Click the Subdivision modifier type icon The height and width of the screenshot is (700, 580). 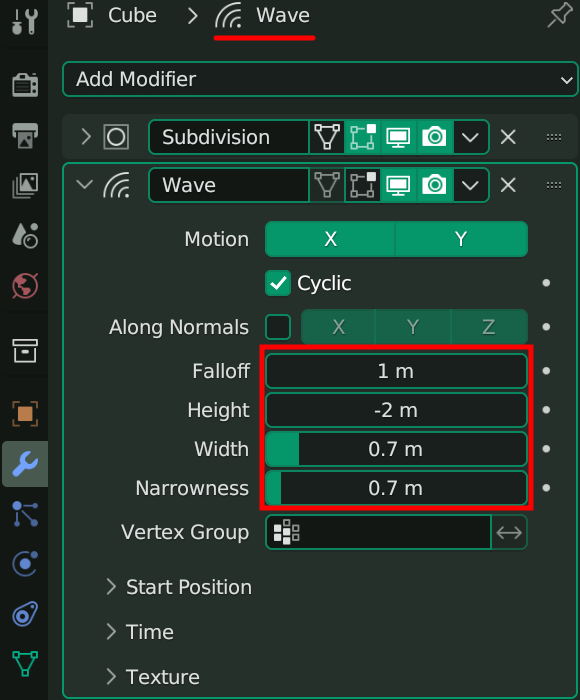pos(116,137)
